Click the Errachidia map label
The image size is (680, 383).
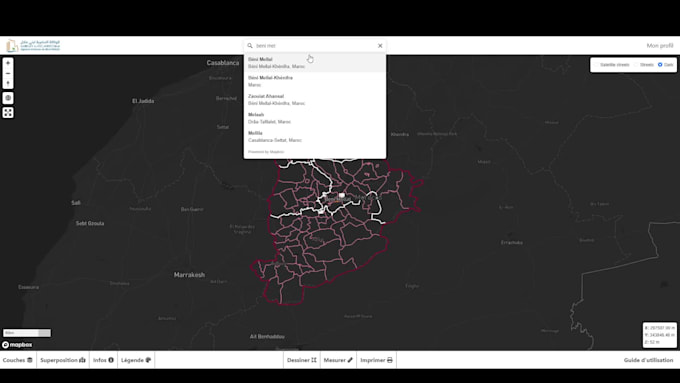point(512,242)
